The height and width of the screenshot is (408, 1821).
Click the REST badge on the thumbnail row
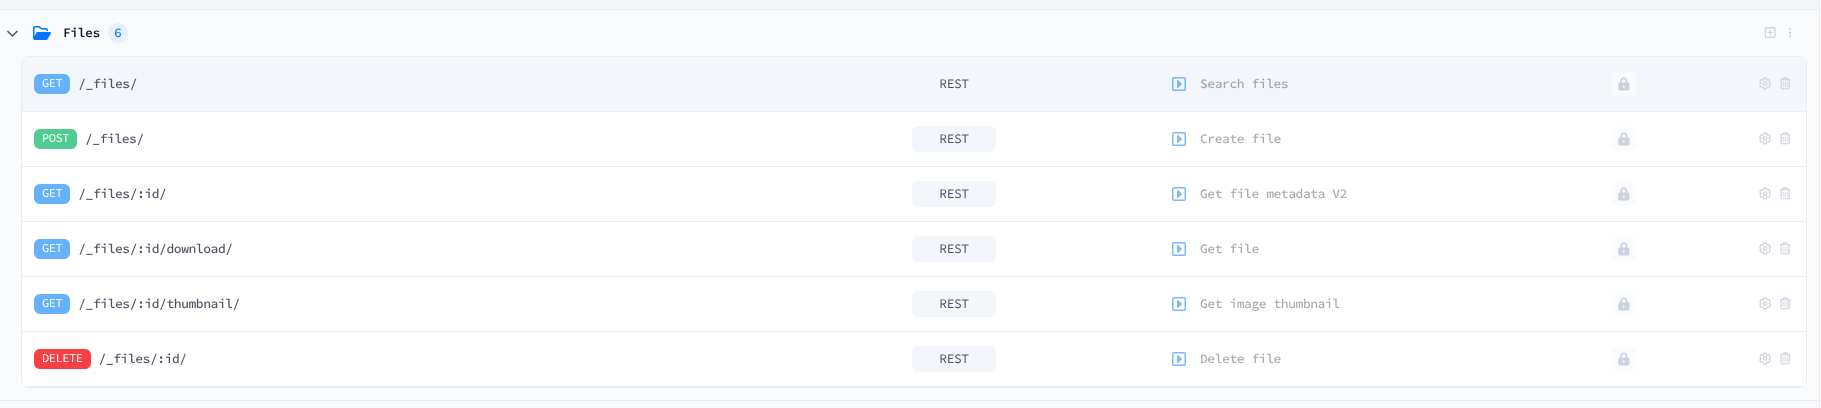click(x=954, y=304)
